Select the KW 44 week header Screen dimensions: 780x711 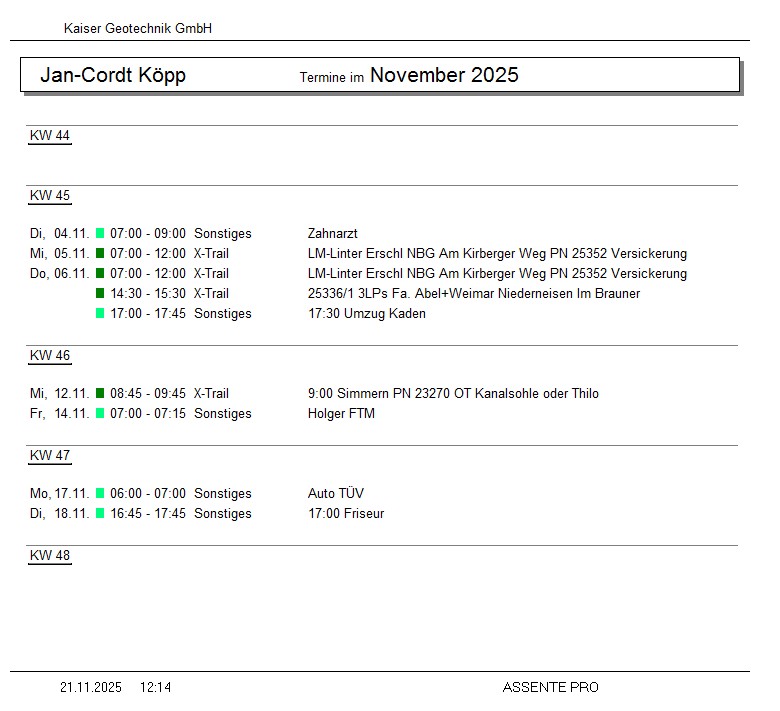pyautogui.click(x=50, y=136)
